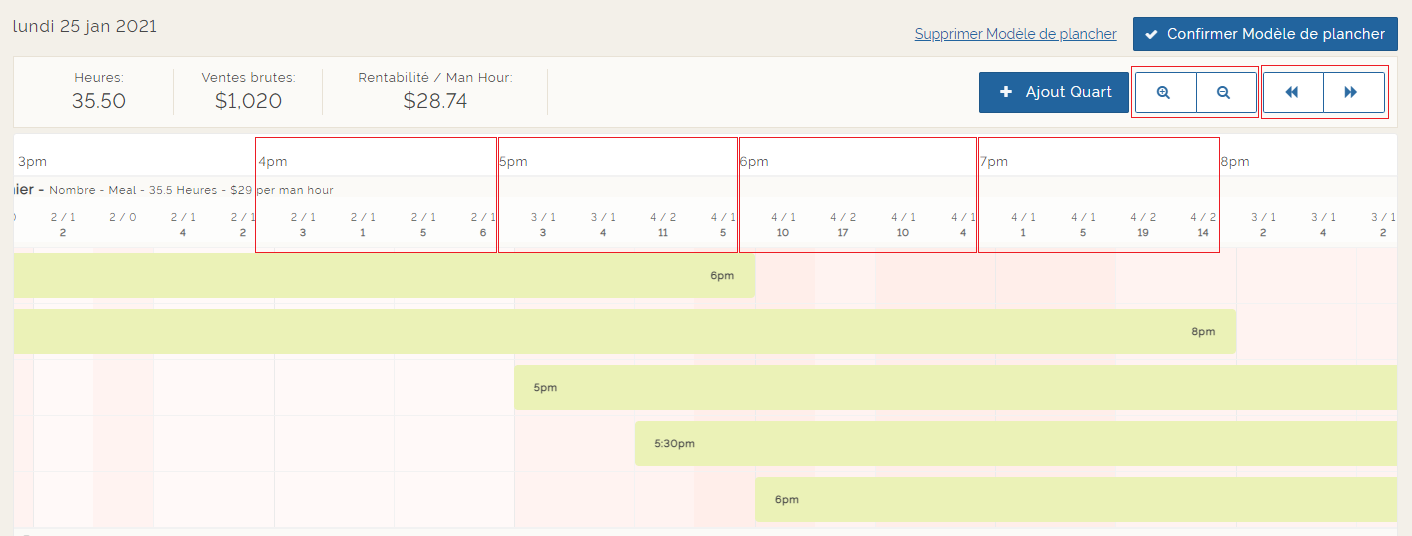1412x536 pixels.
Task: Select the 7pm hour header
Action: pyautogui.click(x=993, y=161)
